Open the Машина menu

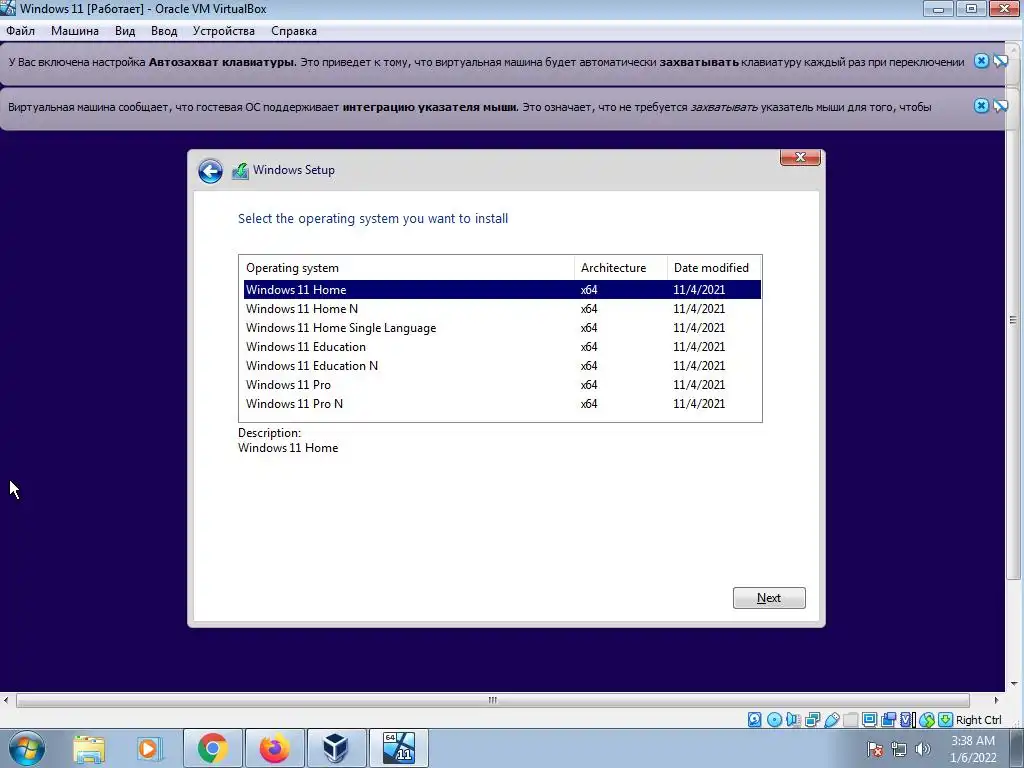pos(74,31)
